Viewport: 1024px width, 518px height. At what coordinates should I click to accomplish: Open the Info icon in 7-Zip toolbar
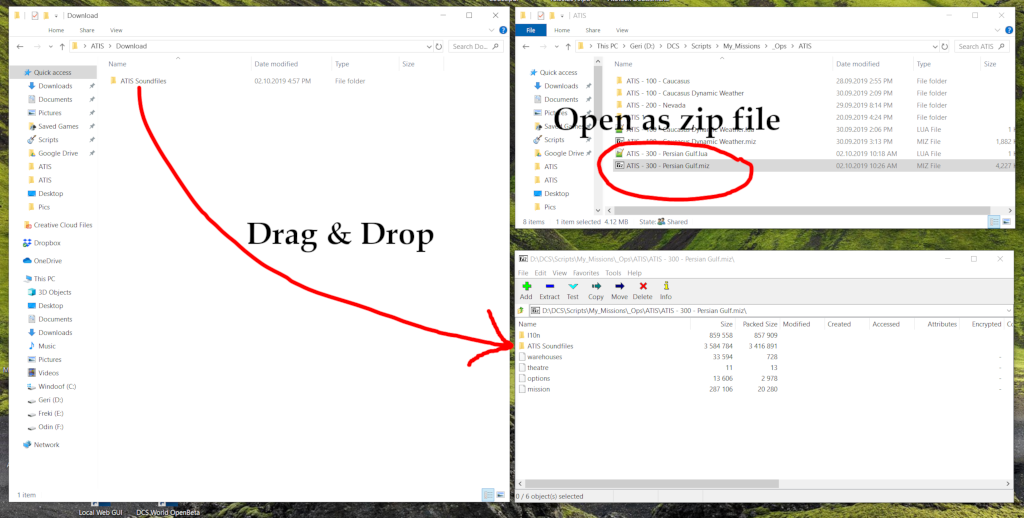point(665,289)
